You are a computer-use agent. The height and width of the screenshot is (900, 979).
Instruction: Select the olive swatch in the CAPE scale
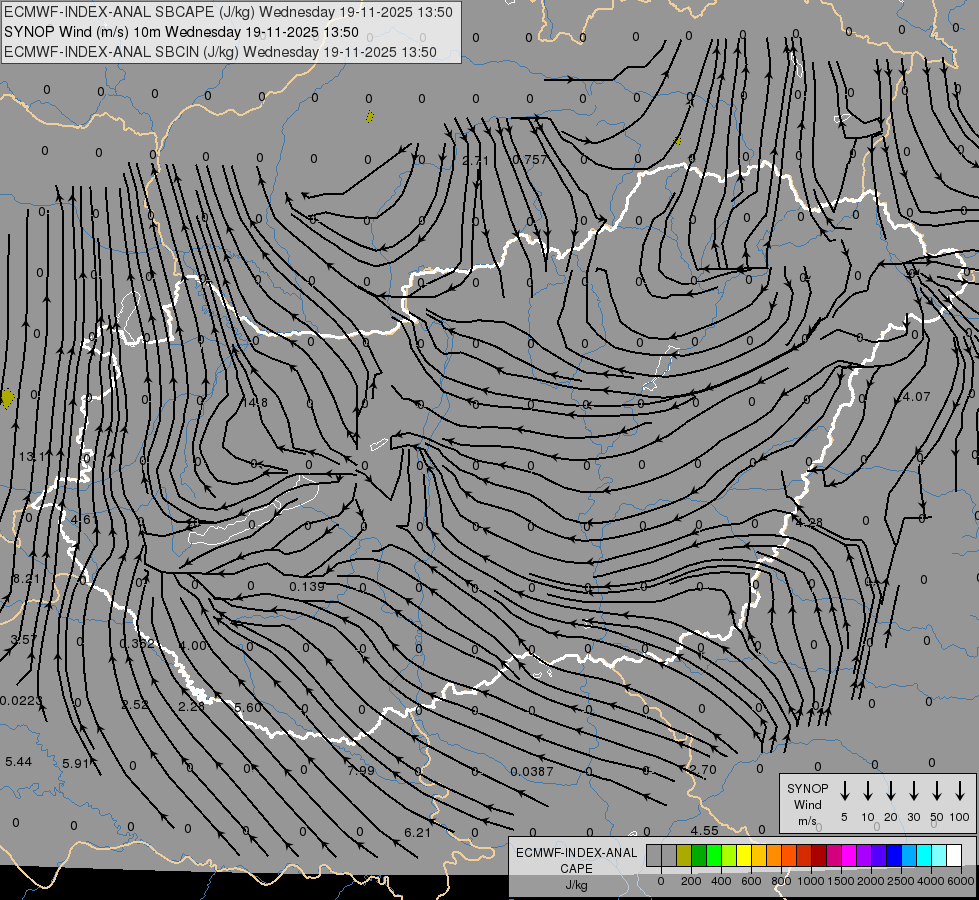click(684, 855)
